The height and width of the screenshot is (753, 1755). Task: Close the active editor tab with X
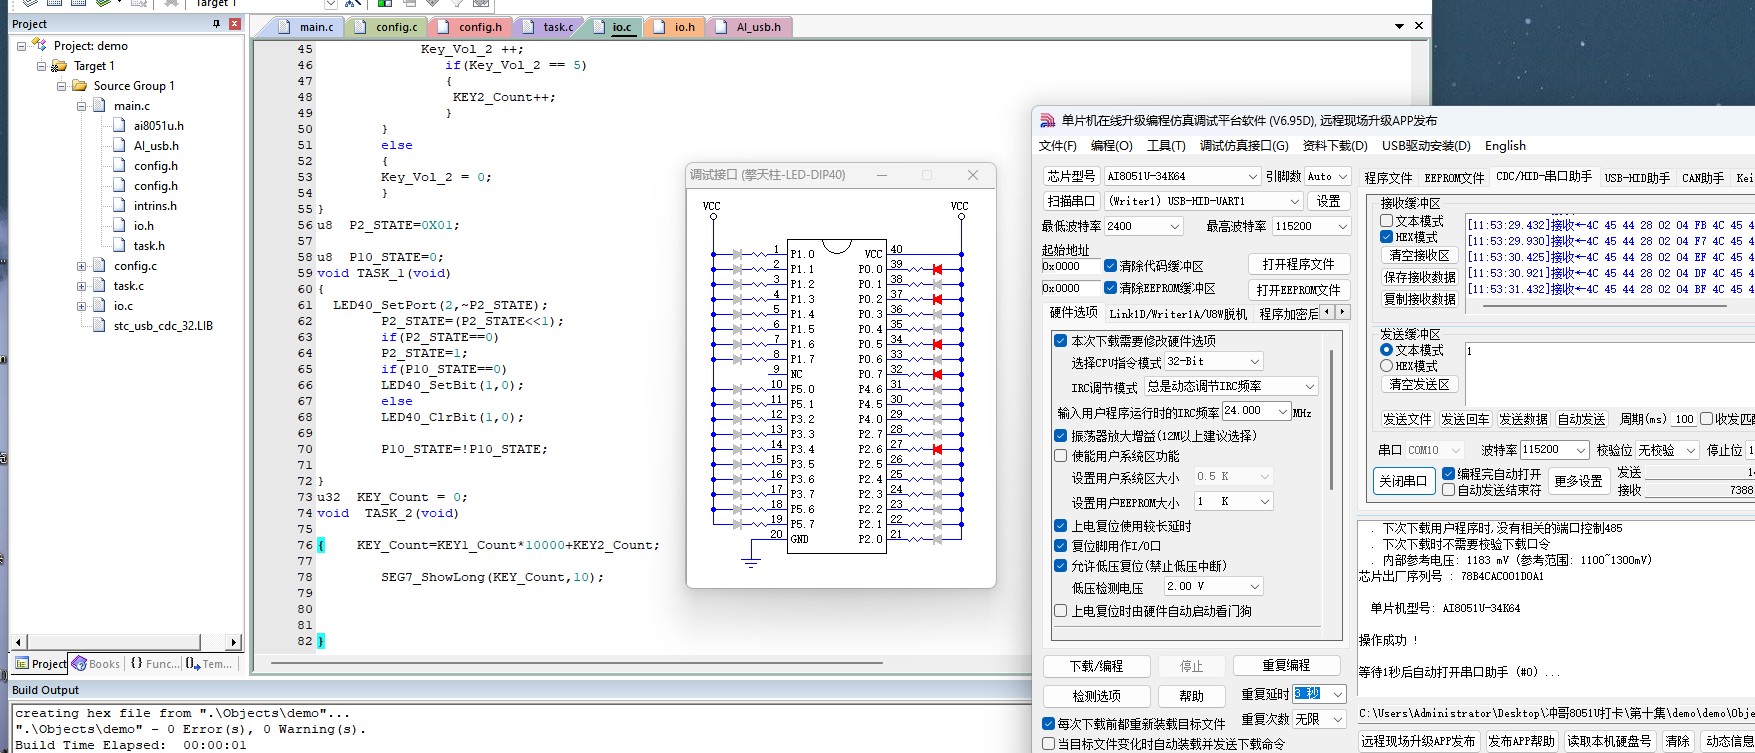point(1419,26)
